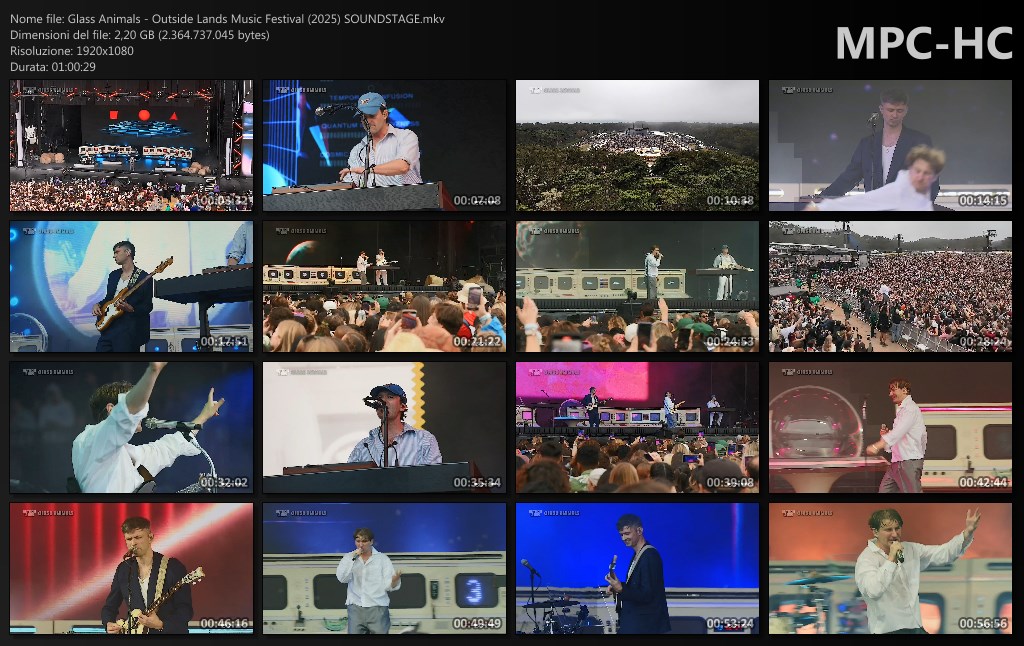Screen dimensions: 1024x646
Task: Open the bass guitarist thumbnail at 00:17:51
Action: click(131, 286)
